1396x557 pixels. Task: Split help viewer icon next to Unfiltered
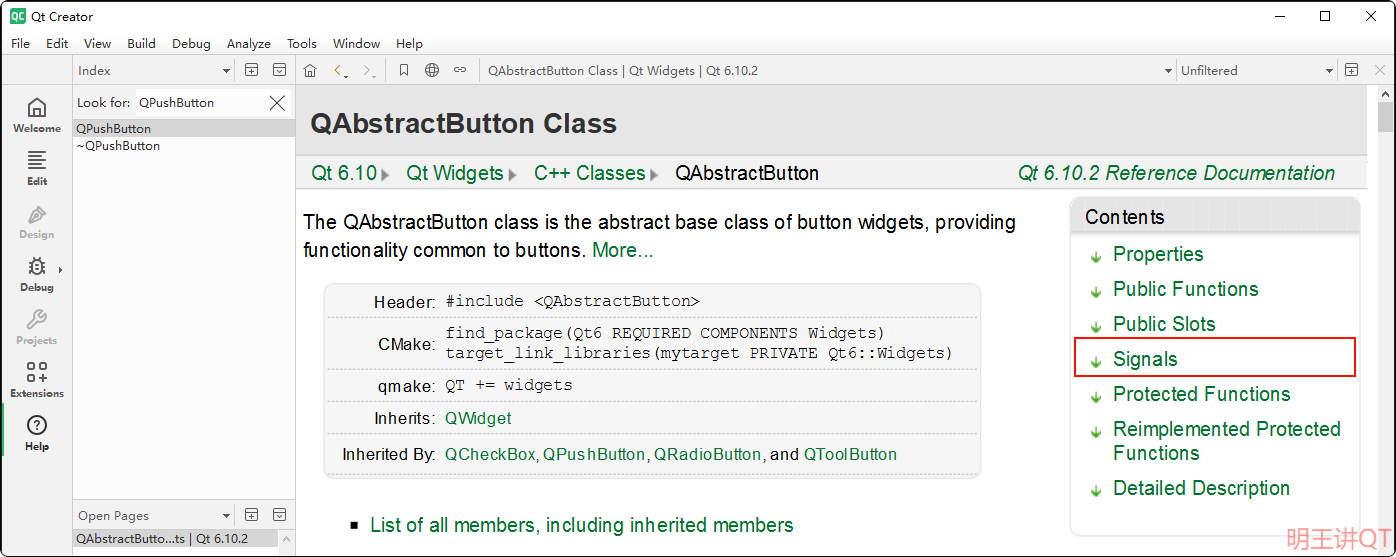click(1351, 70)
